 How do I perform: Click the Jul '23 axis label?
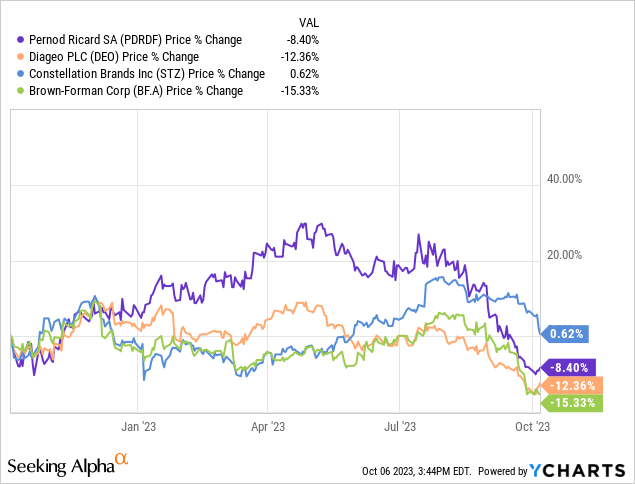[400, 427]
